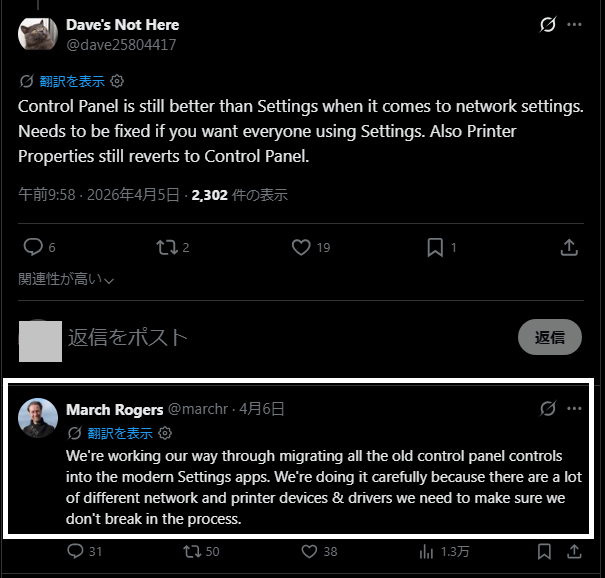Repost Dave's Control Panel post

(x=167, y=247)
